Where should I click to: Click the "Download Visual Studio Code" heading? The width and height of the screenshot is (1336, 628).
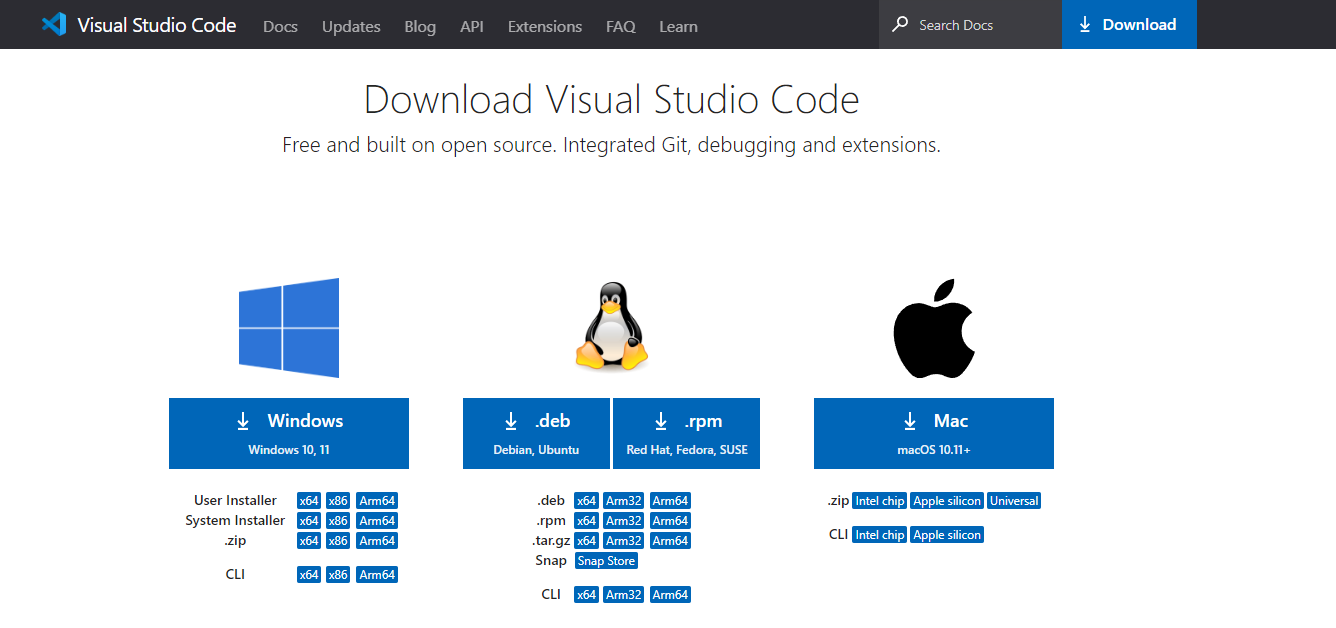pos(611,100)
